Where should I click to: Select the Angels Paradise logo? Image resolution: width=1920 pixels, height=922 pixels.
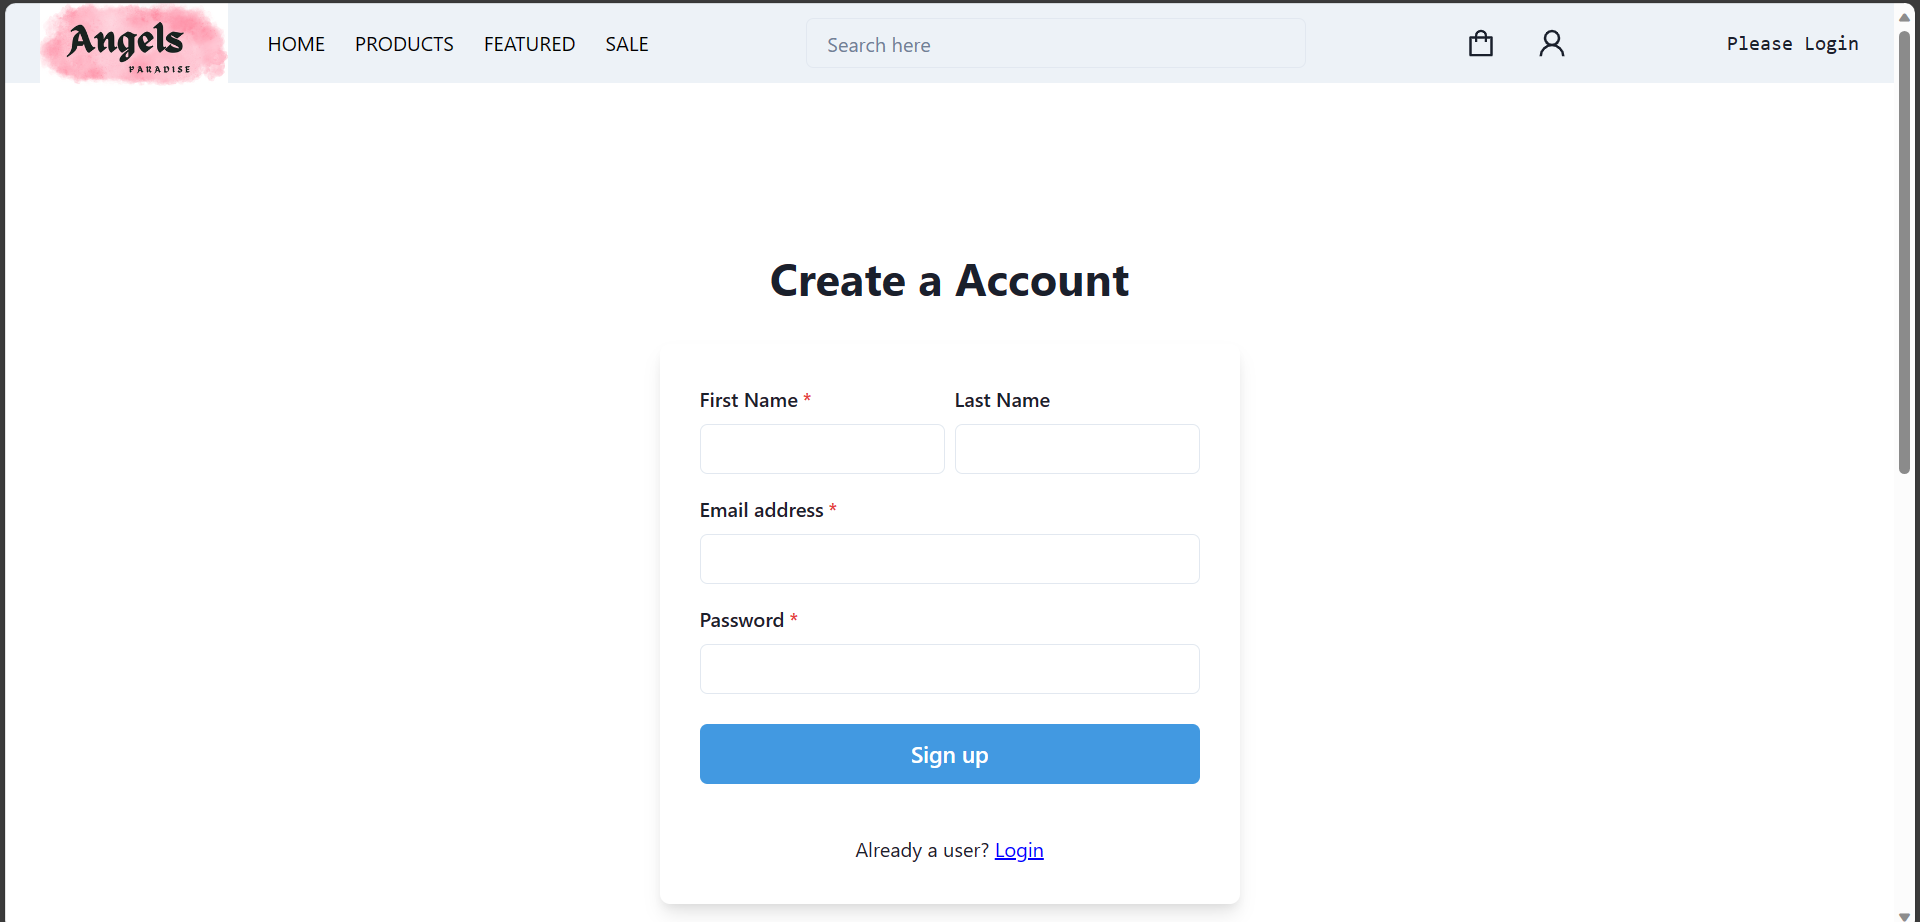click(x=133, y=43)
